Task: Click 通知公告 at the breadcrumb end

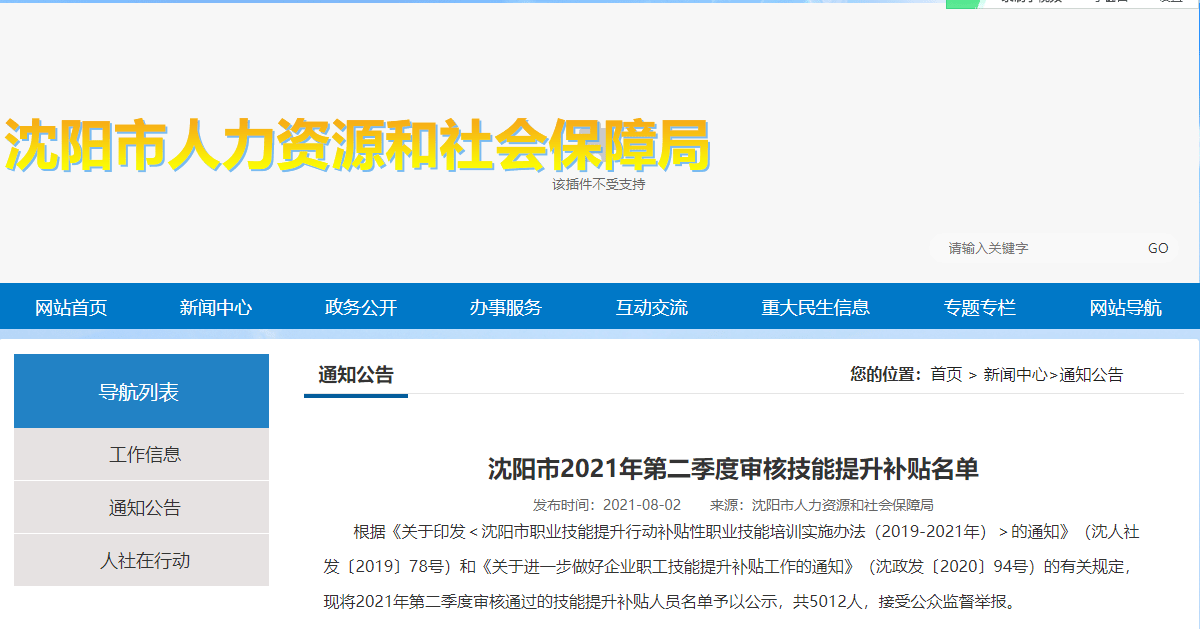Action: 1092,375
